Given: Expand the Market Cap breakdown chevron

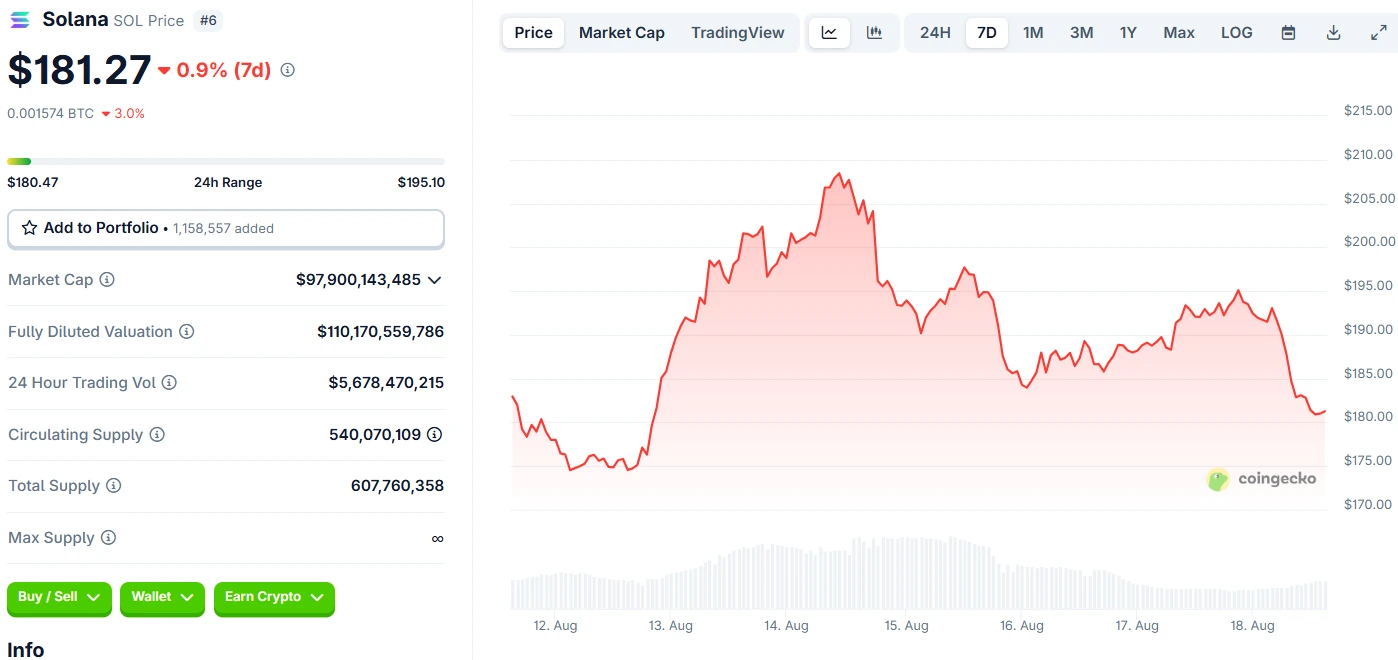Looking at the screenshot, I should pyautogui.click(x=434, y=280).
